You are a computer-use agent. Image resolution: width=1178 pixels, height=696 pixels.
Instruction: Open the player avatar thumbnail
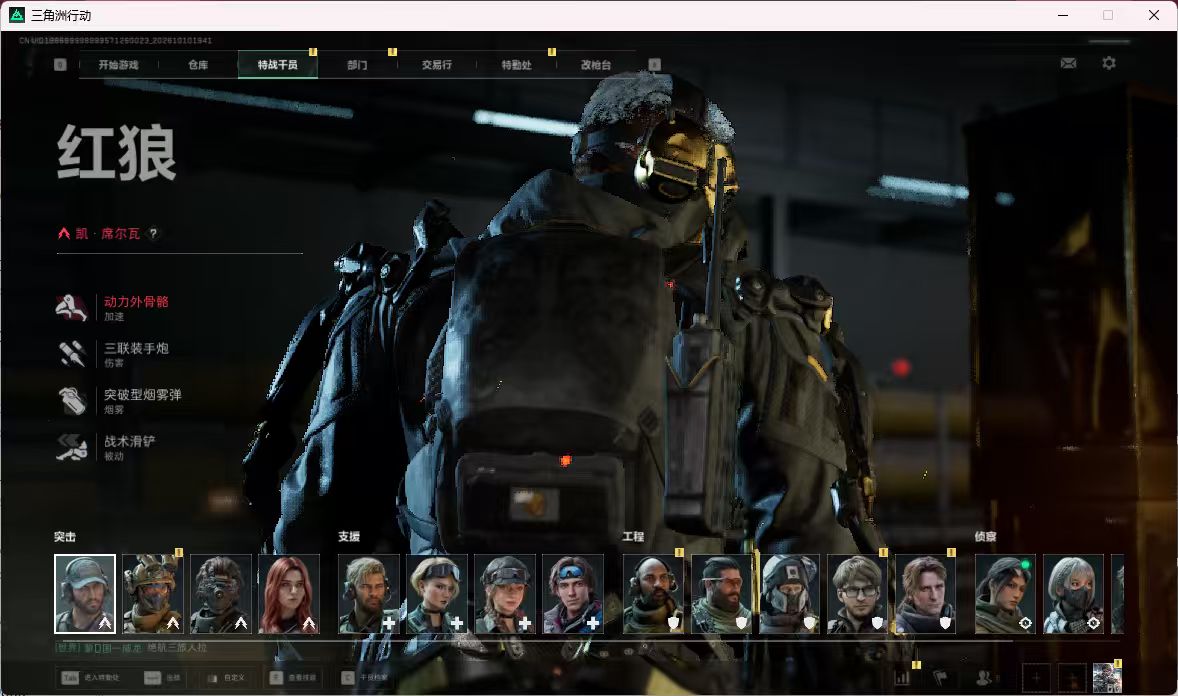click(1107, 678)
